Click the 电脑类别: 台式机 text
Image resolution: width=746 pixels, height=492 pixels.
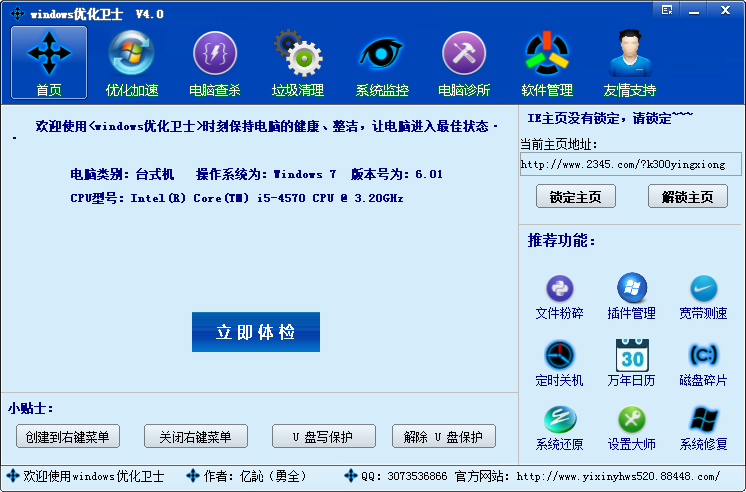122,174
